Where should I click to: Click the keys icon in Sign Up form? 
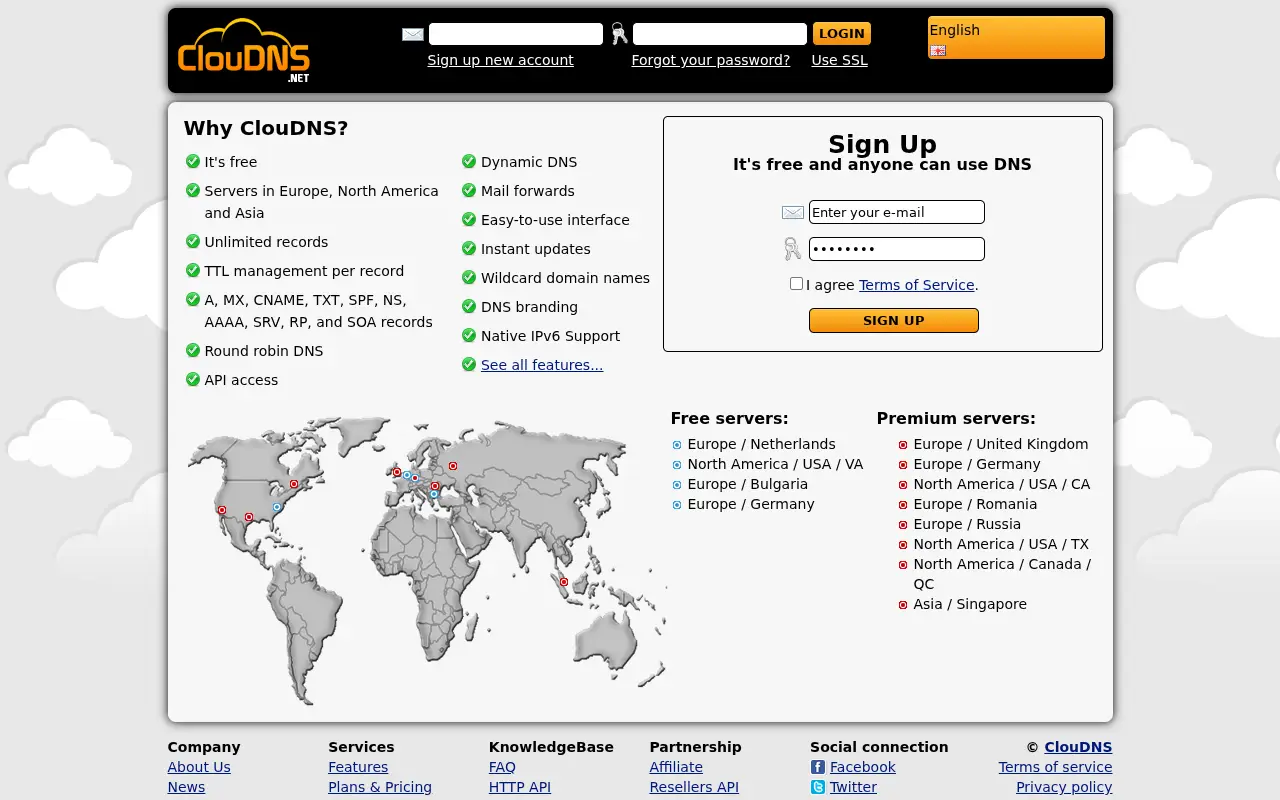click(x=792, y=249)
